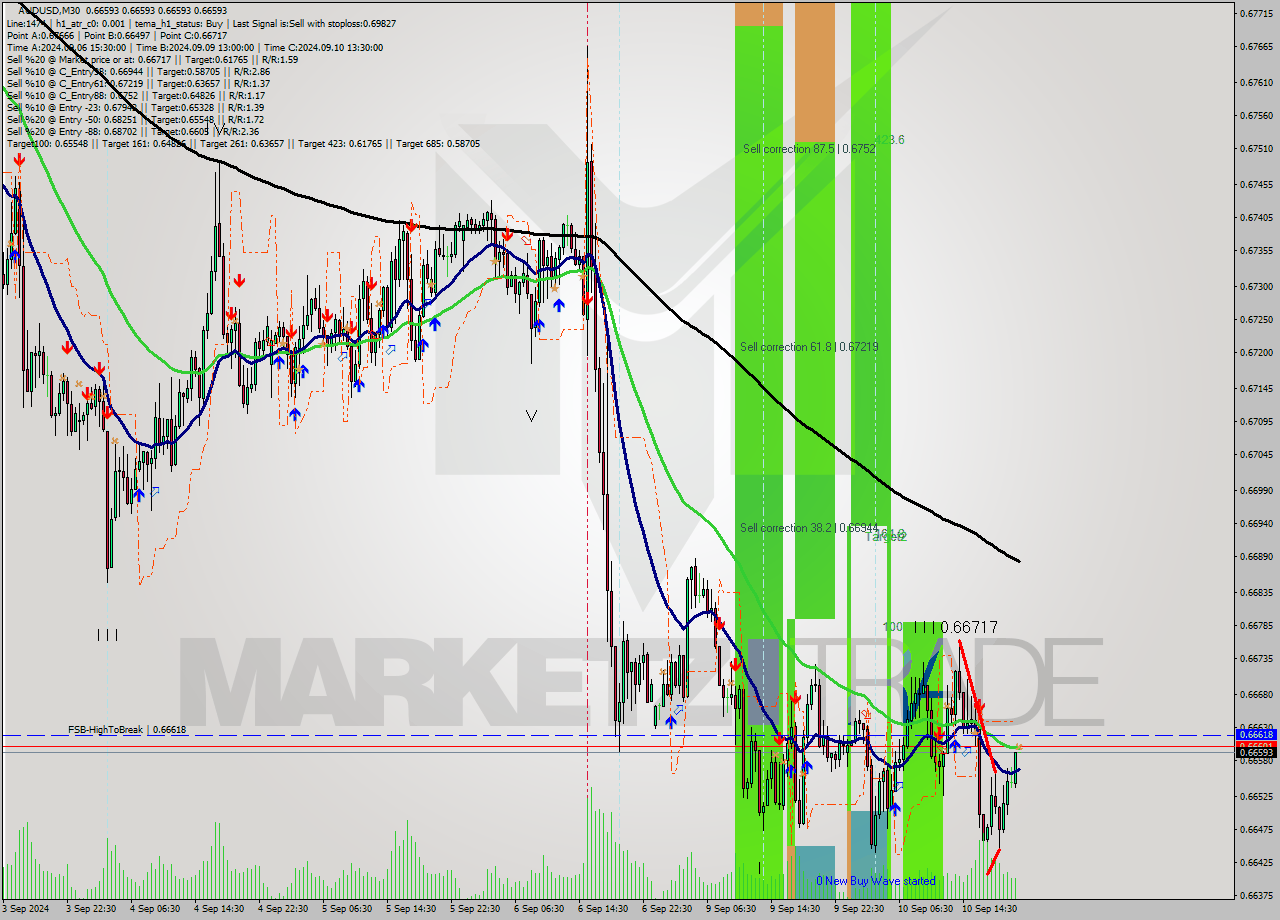Screen dimensions: 1280x920
Task: Click the '5 Sep 06:30' time axis label
Action: click(347, 910)
